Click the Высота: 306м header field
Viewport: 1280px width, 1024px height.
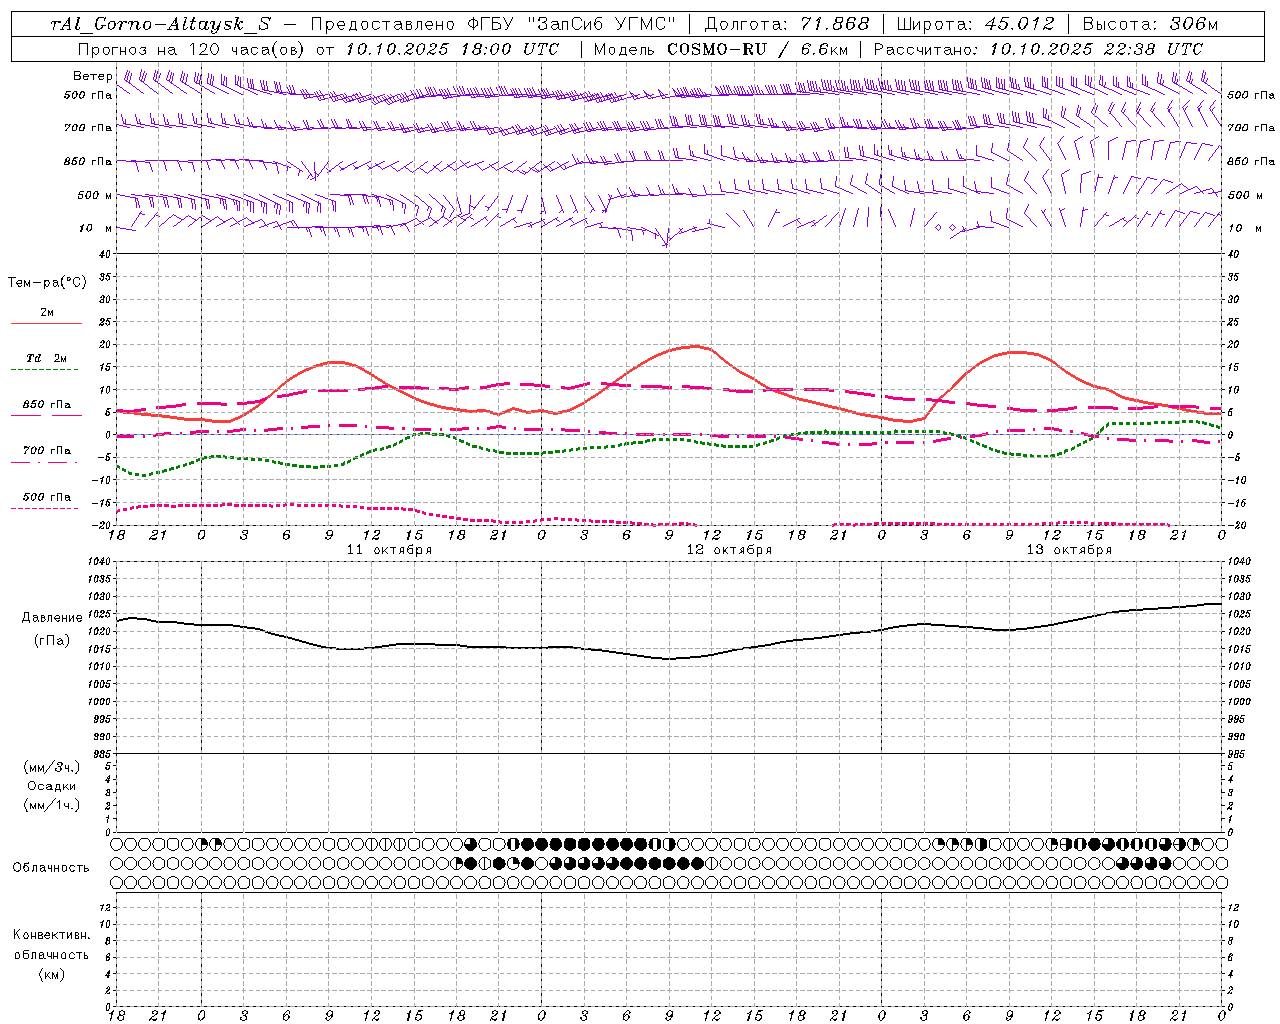click(1151, 25)
